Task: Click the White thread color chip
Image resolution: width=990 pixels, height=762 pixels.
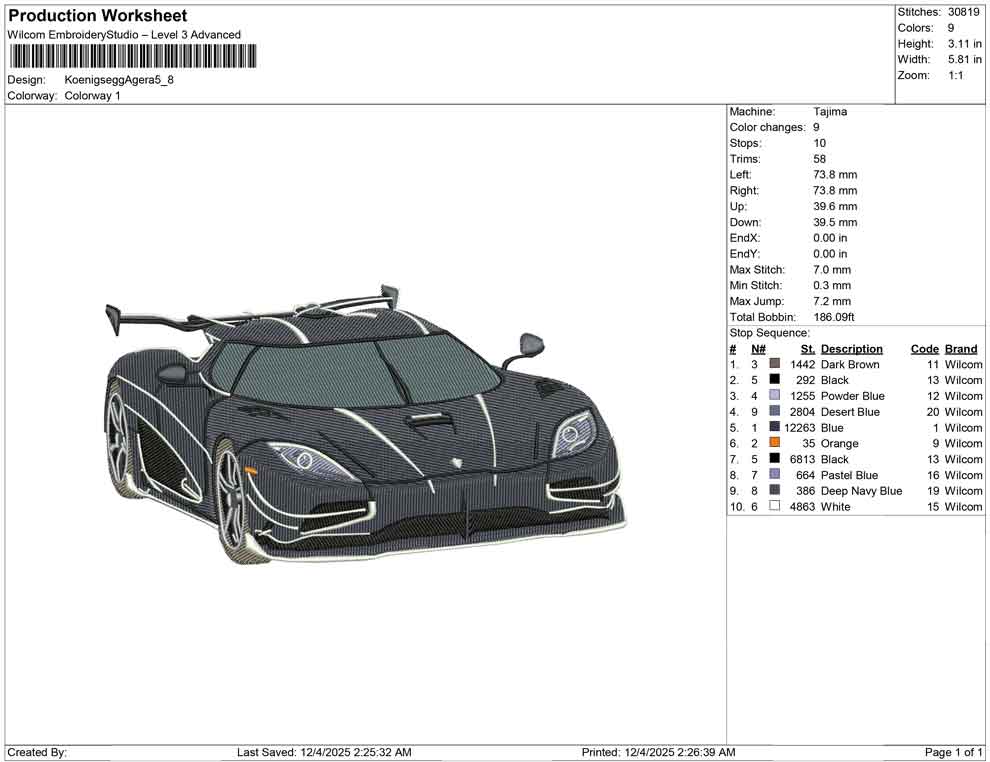Action: (773, 506)
